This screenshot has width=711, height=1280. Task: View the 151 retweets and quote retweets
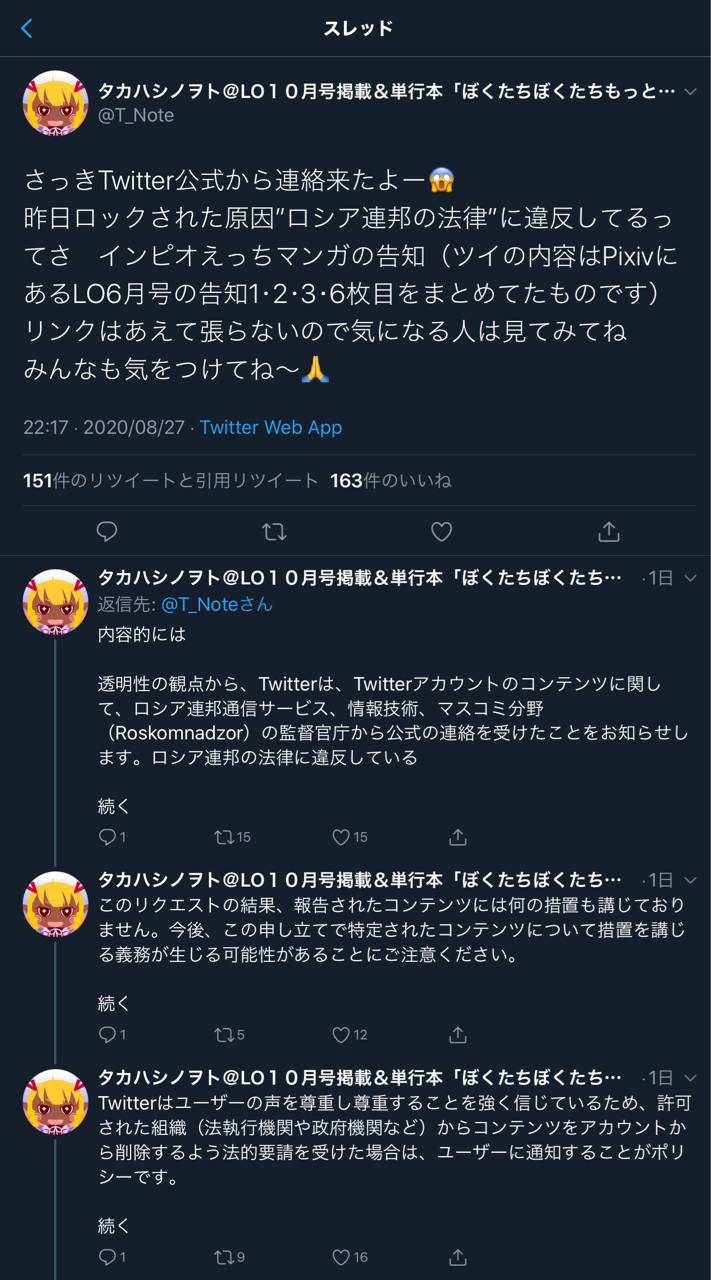(x=171, y=481)
